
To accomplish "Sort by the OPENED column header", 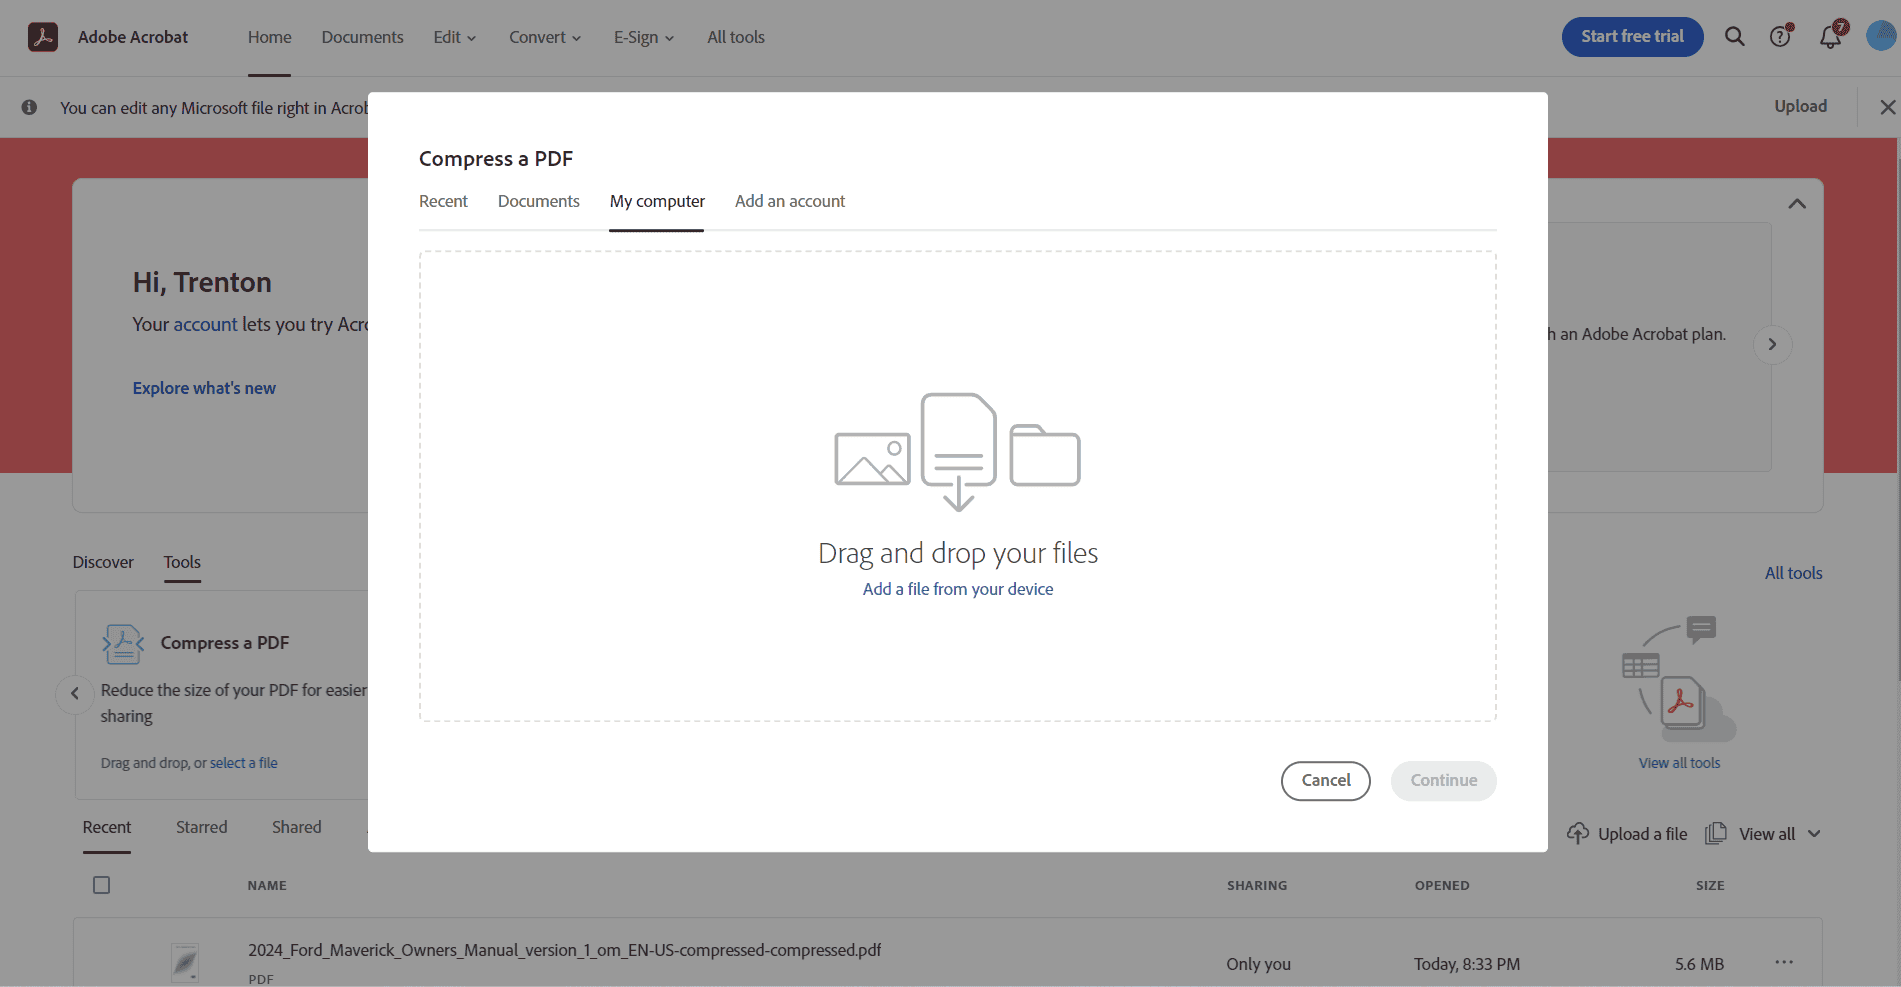I will [x=1442, y=886].
